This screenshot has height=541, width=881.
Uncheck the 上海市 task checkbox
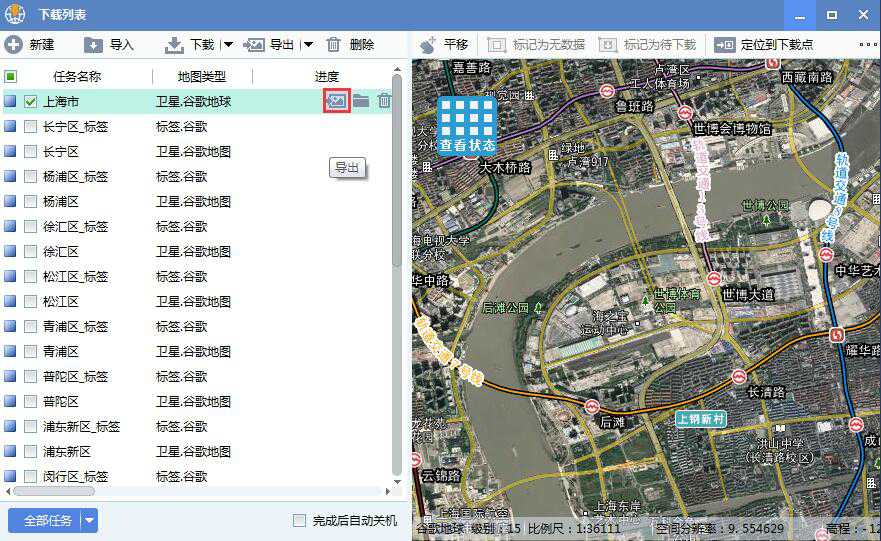point(30,102)
